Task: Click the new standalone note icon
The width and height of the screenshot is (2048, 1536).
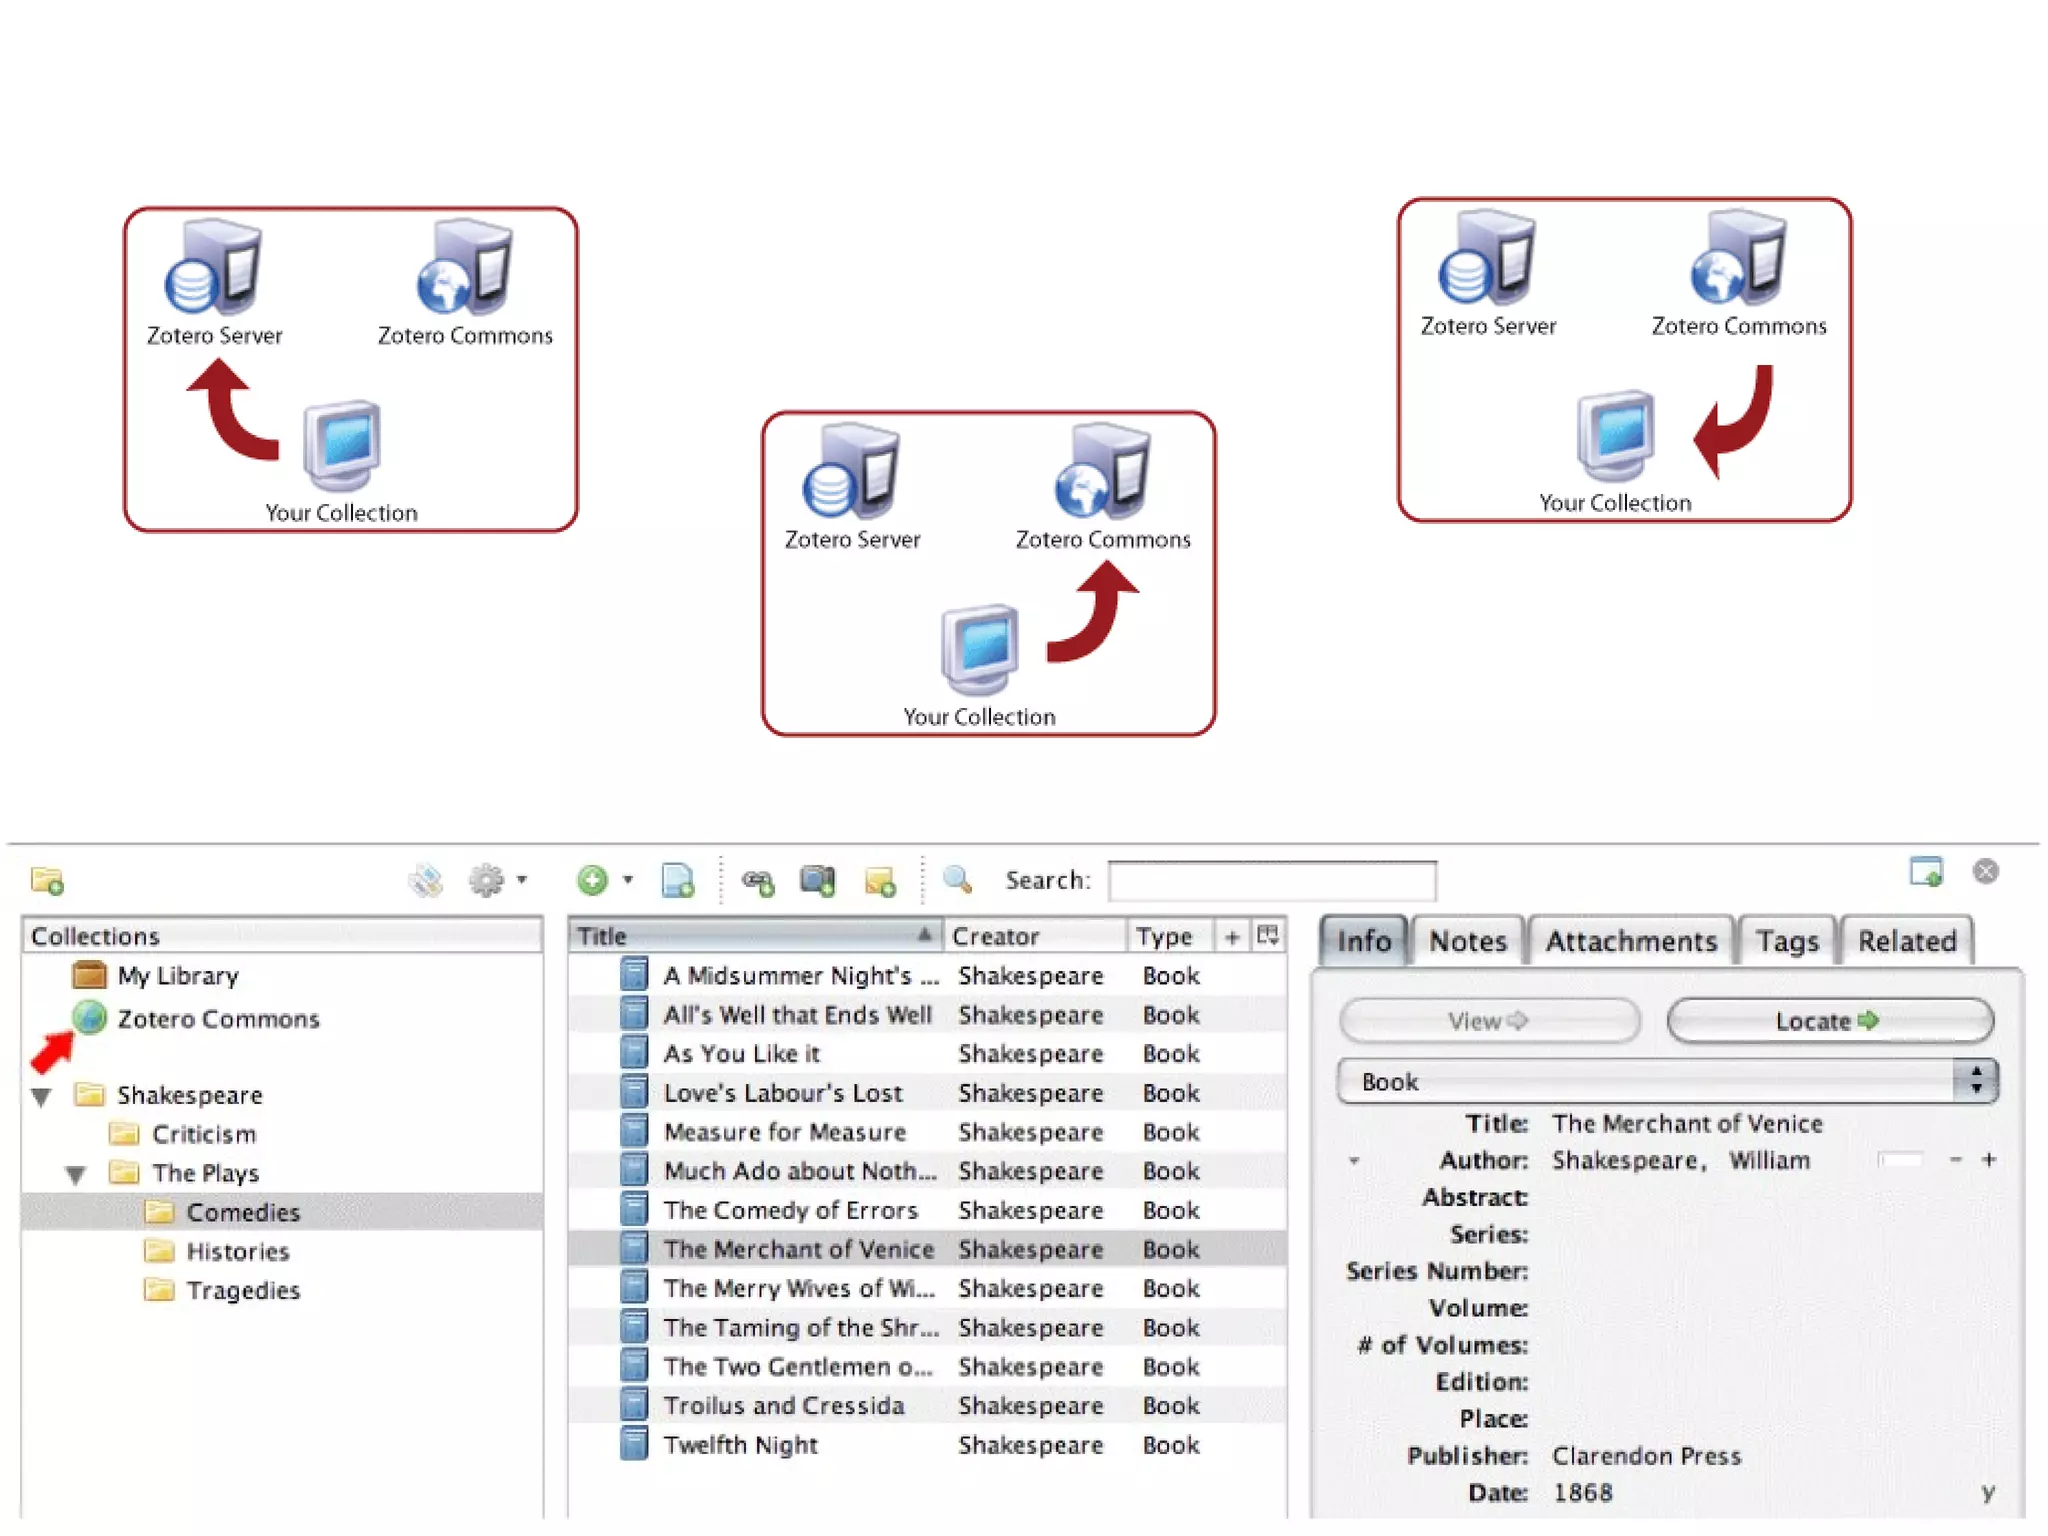Action: (879, 881)
